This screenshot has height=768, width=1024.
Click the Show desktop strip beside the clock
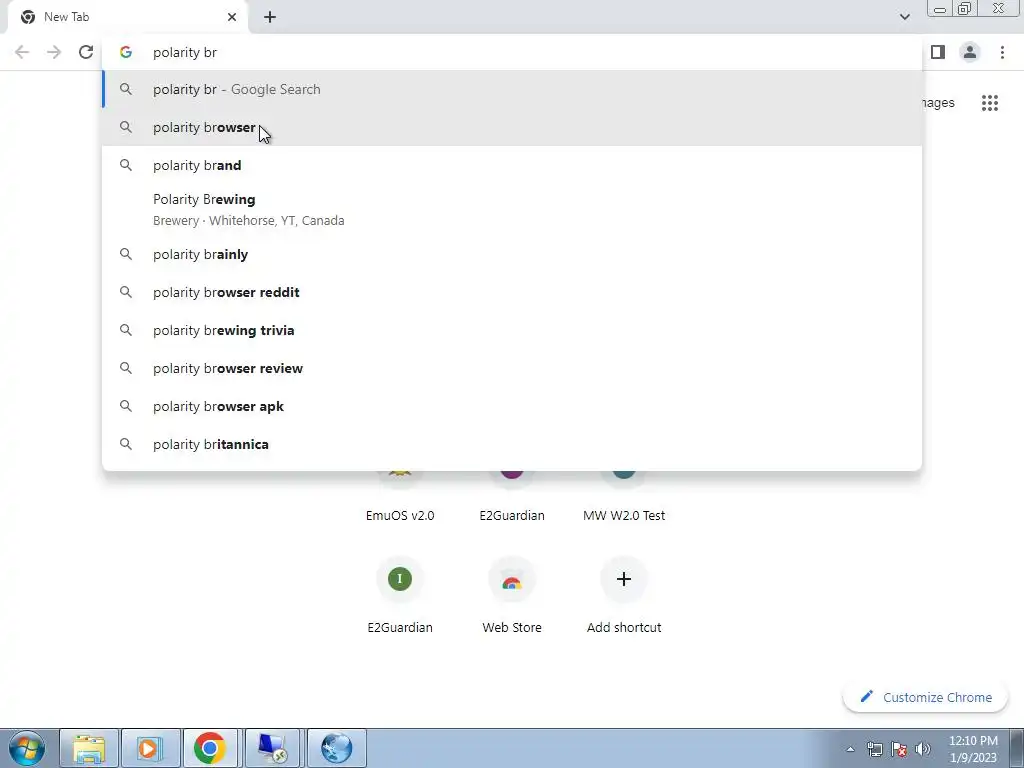click(1016, 748)
